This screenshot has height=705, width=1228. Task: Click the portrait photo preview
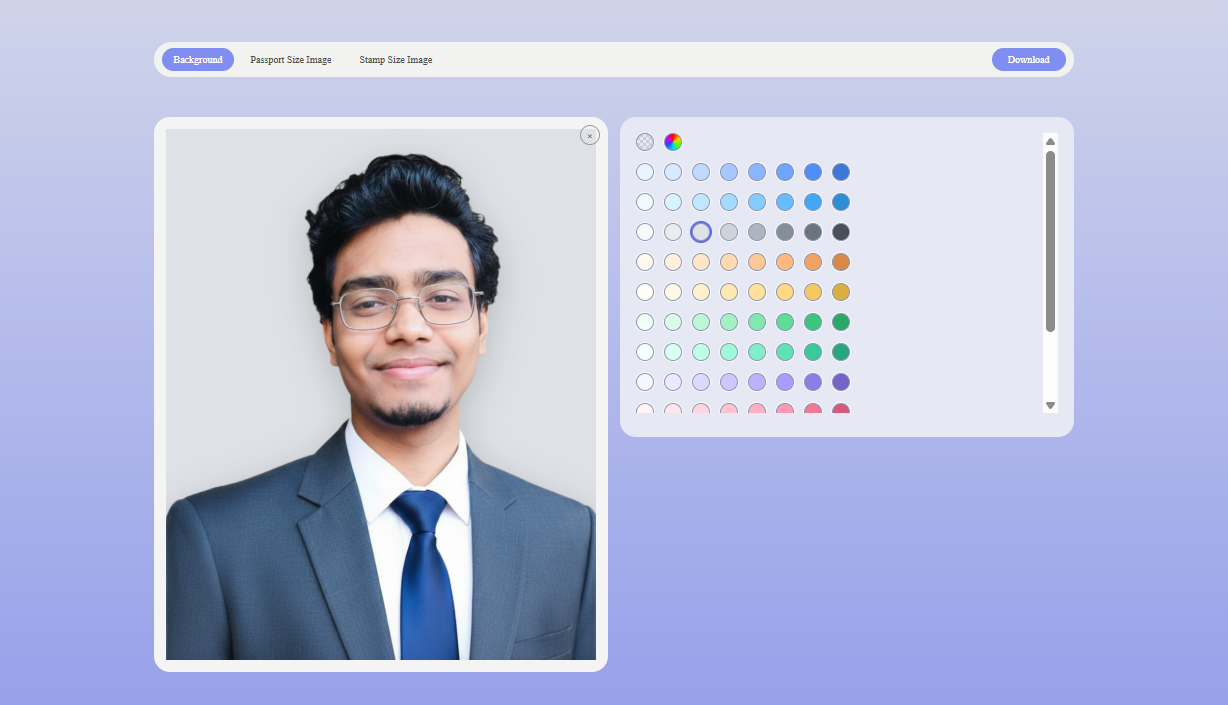[x=380, y=394]
